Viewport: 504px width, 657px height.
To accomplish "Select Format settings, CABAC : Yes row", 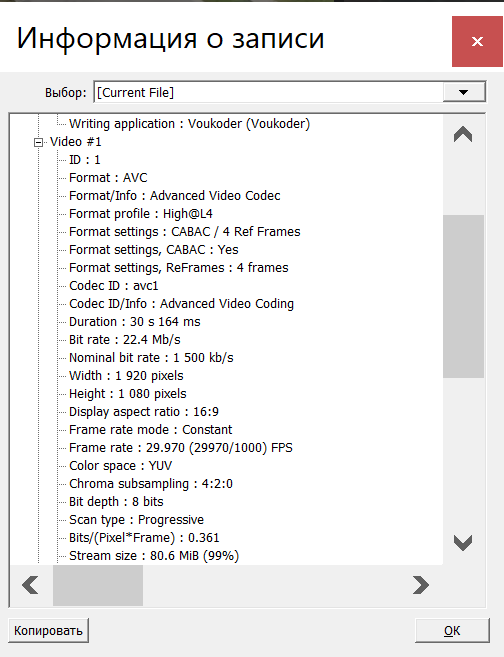I will coord(154,250).
